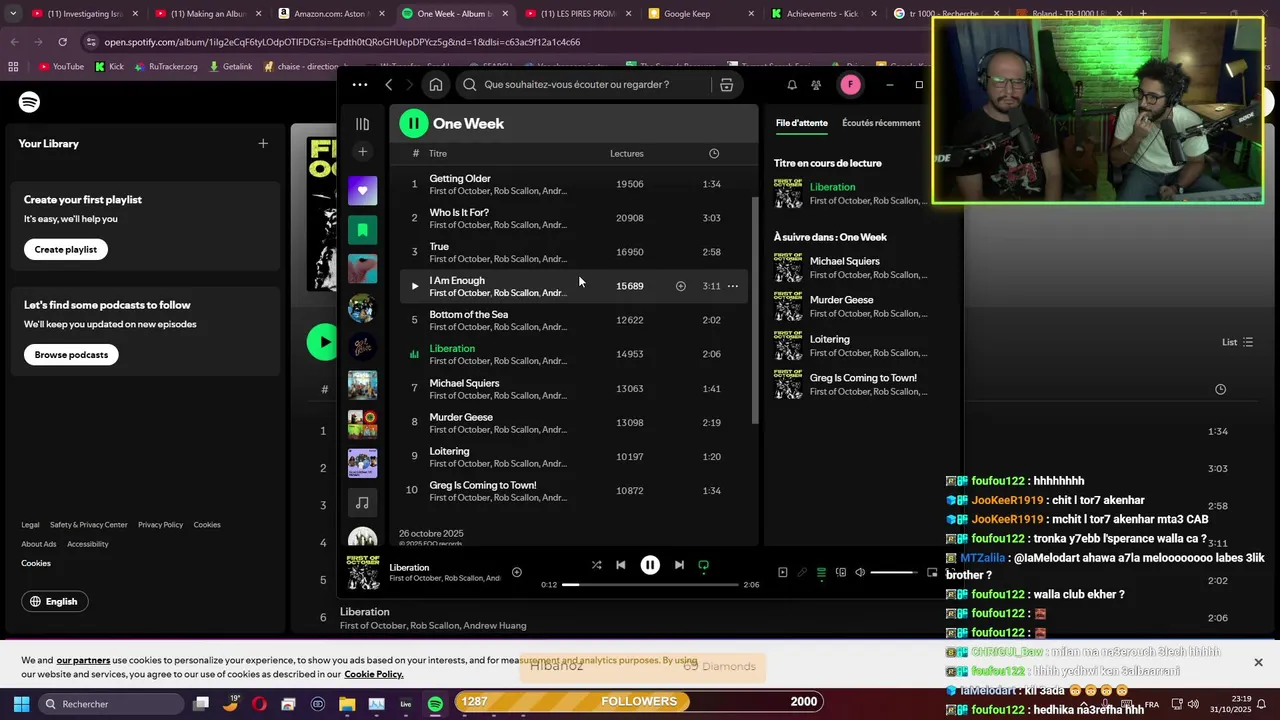Click Create playlist button in browser
The image size is (1280, 720).
coord(66,250)
